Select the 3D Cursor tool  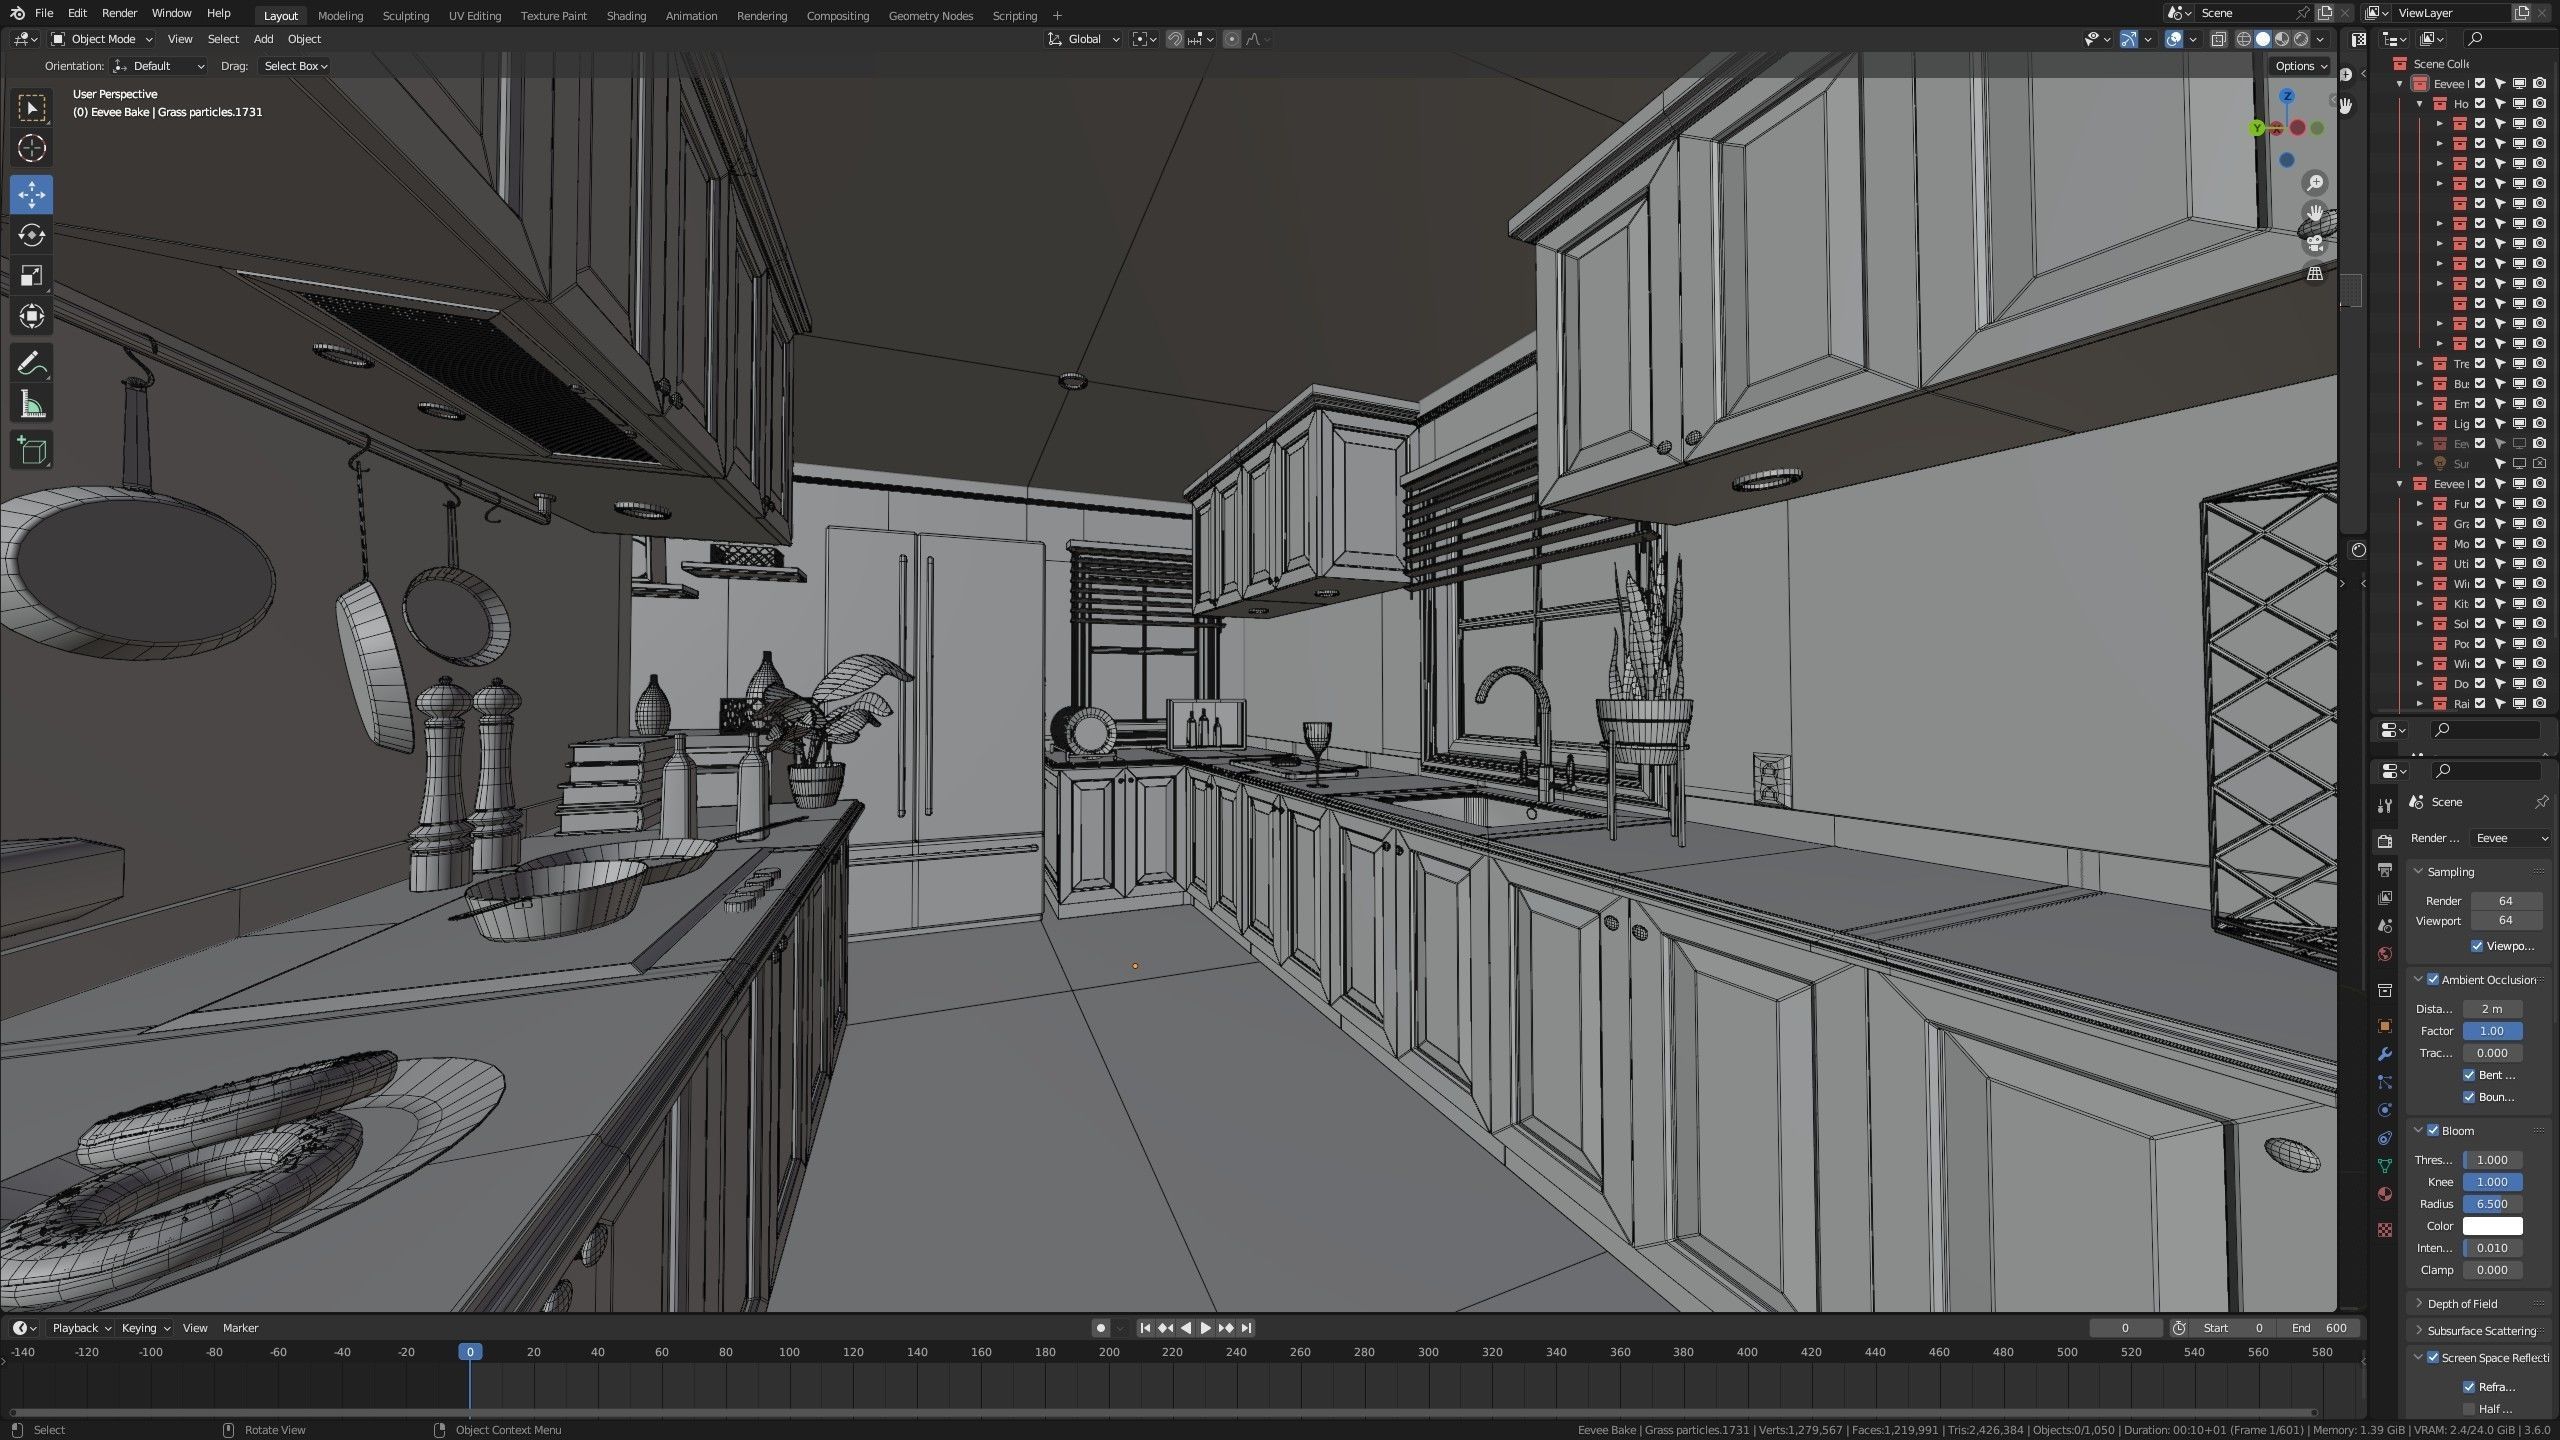[31, 149]
